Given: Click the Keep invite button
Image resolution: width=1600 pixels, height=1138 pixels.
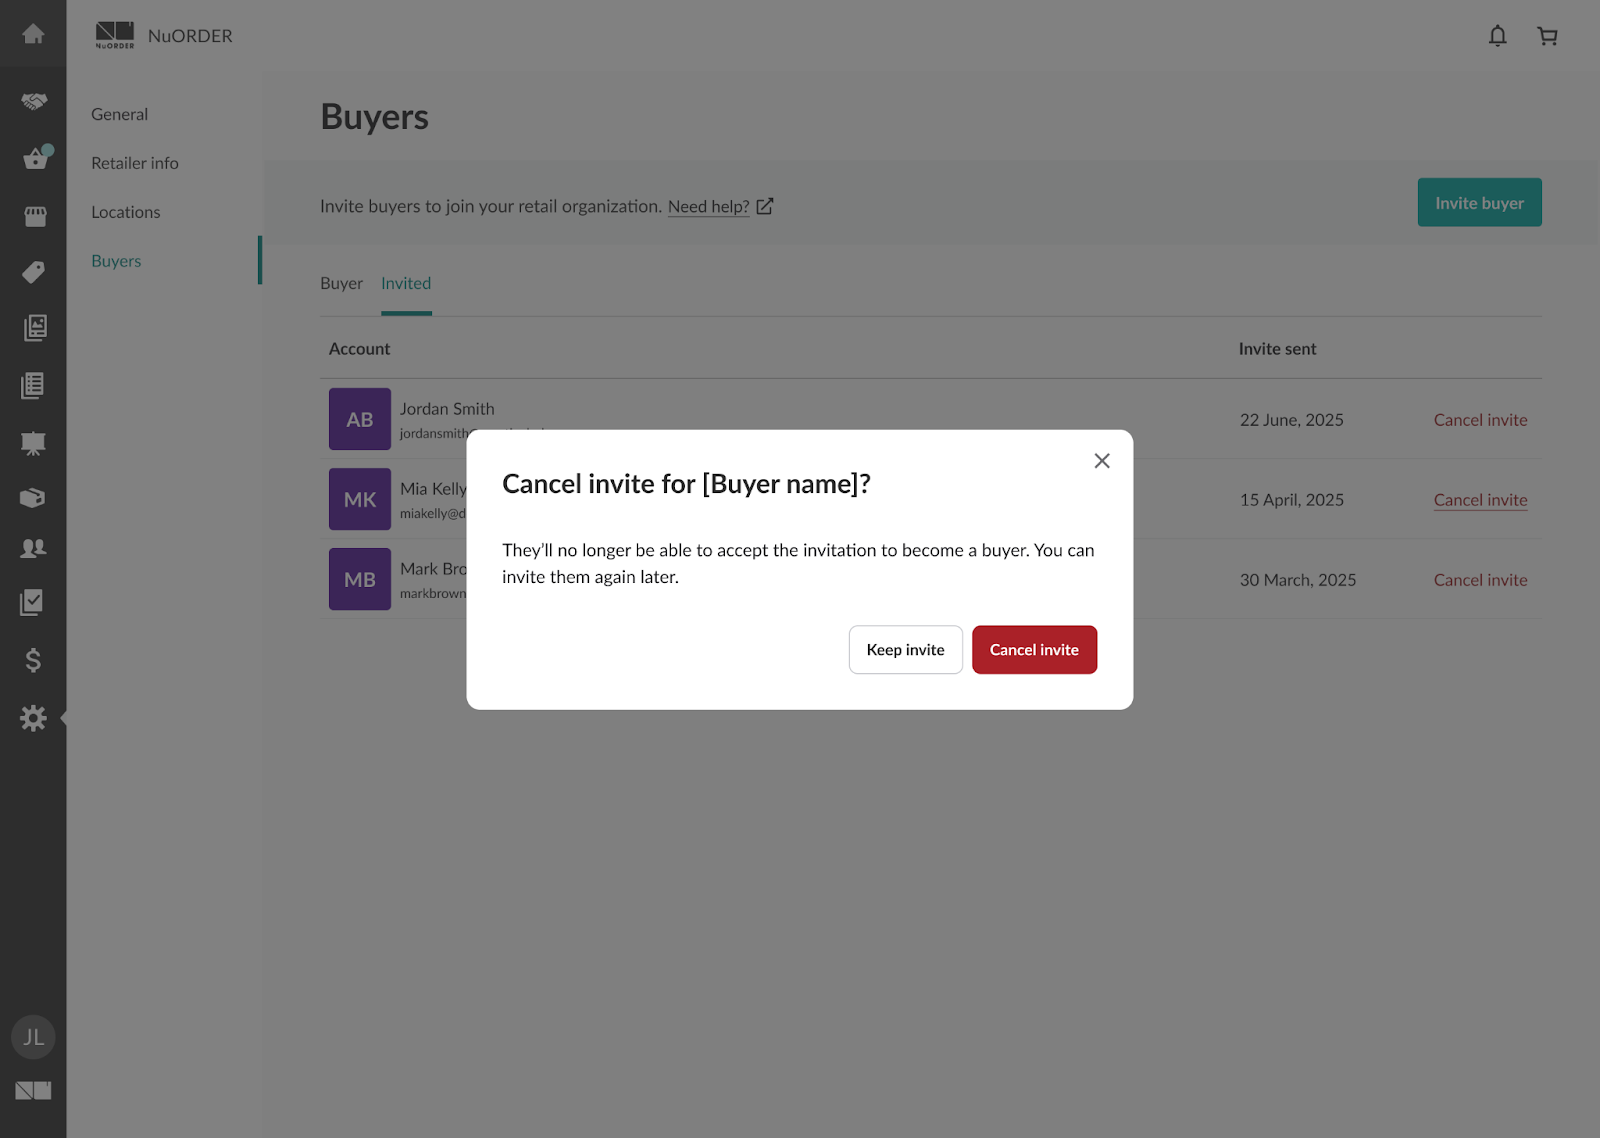Looking at the screenshot, I should pos(905,650).
